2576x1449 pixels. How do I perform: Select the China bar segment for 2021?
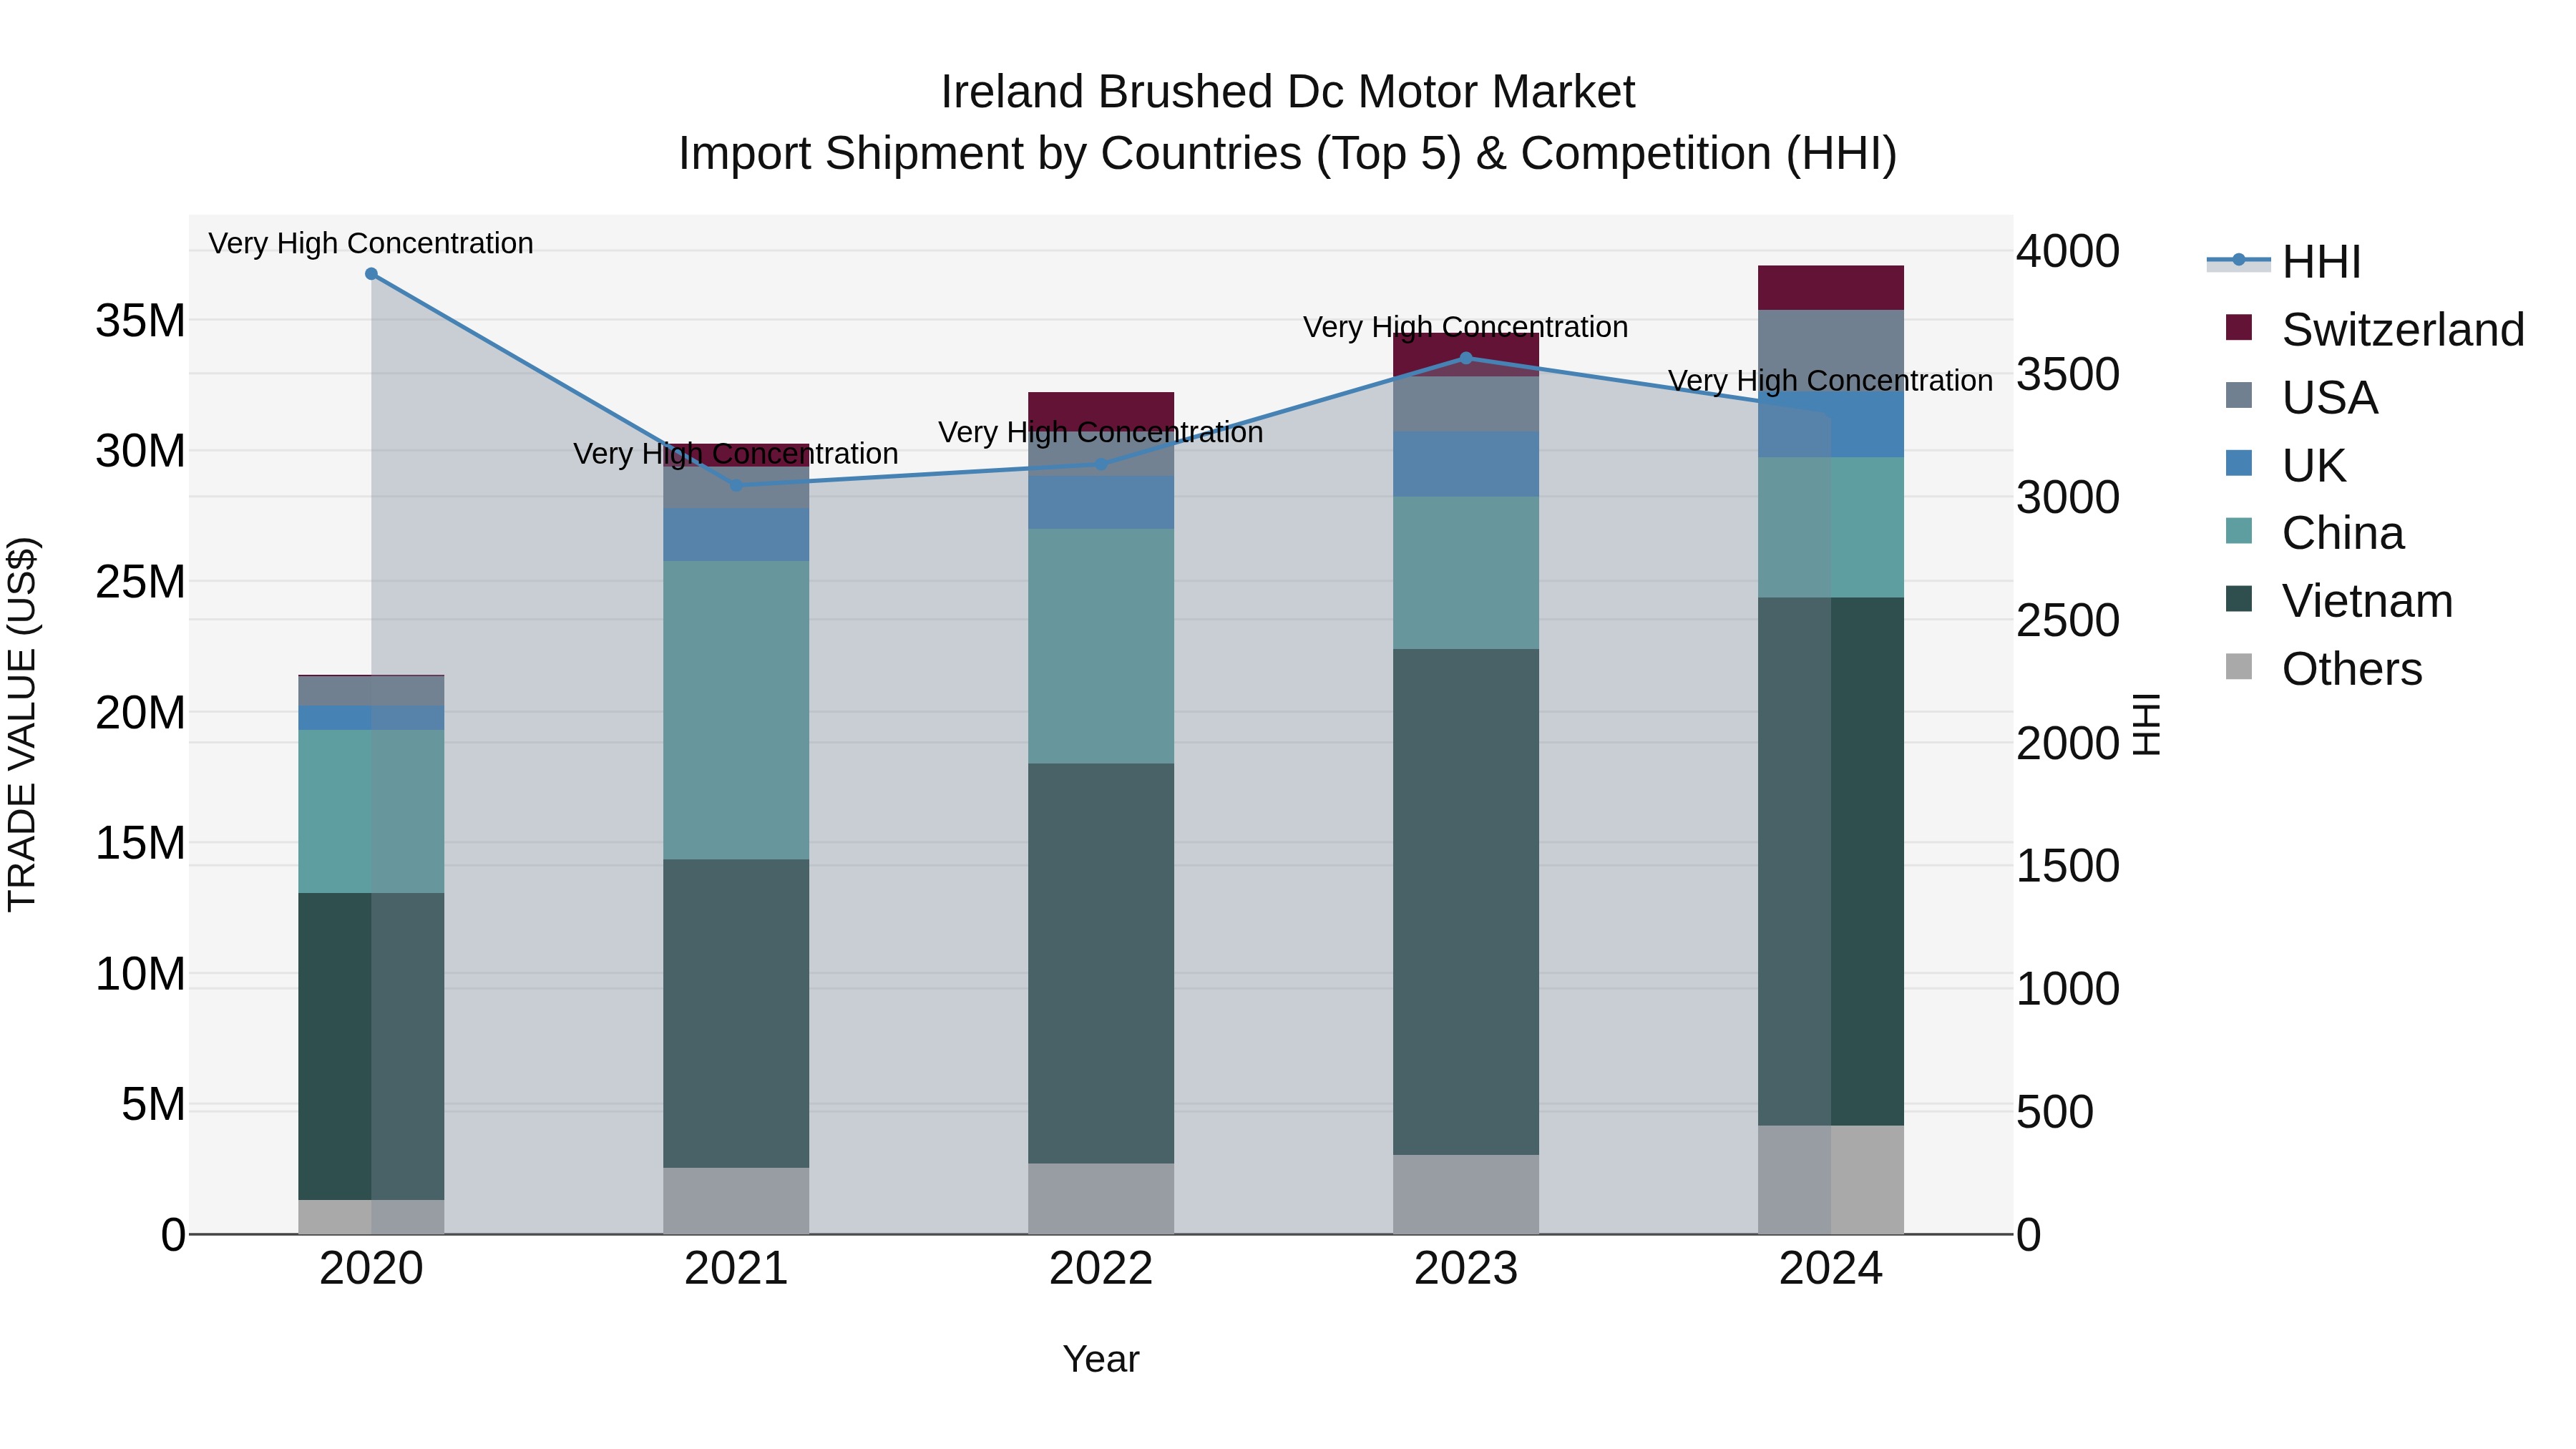(736, 710)
